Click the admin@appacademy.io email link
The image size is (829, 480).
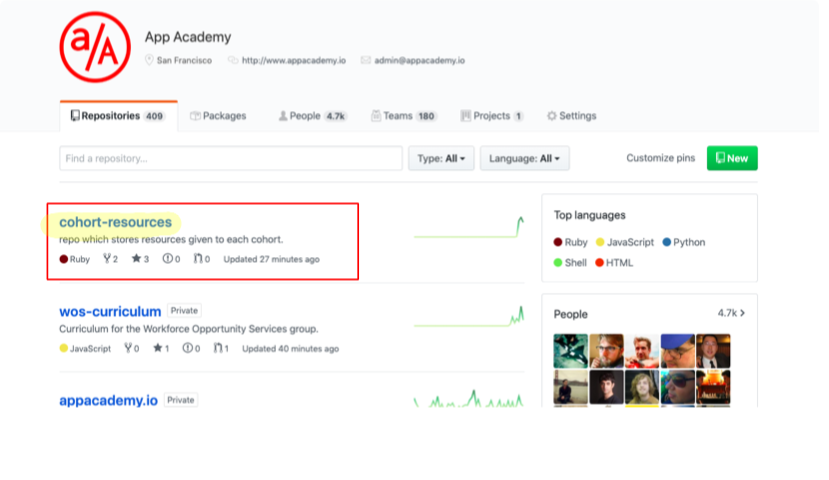point(419,60)
